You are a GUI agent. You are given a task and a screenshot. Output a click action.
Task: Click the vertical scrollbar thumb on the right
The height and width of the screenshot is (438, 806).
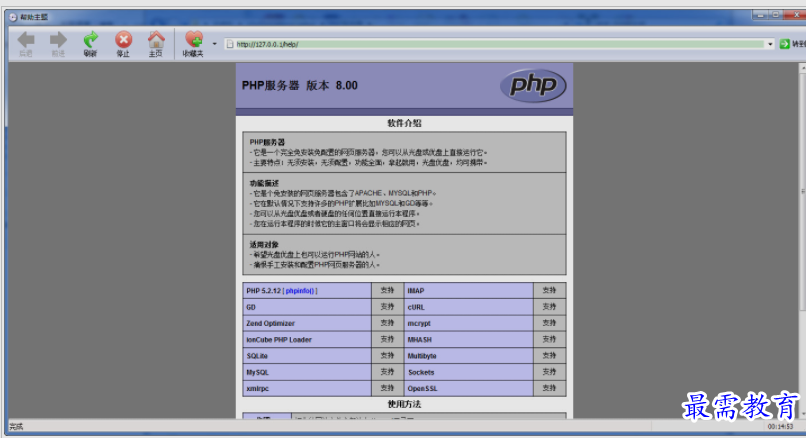click(x=802, y=191)
